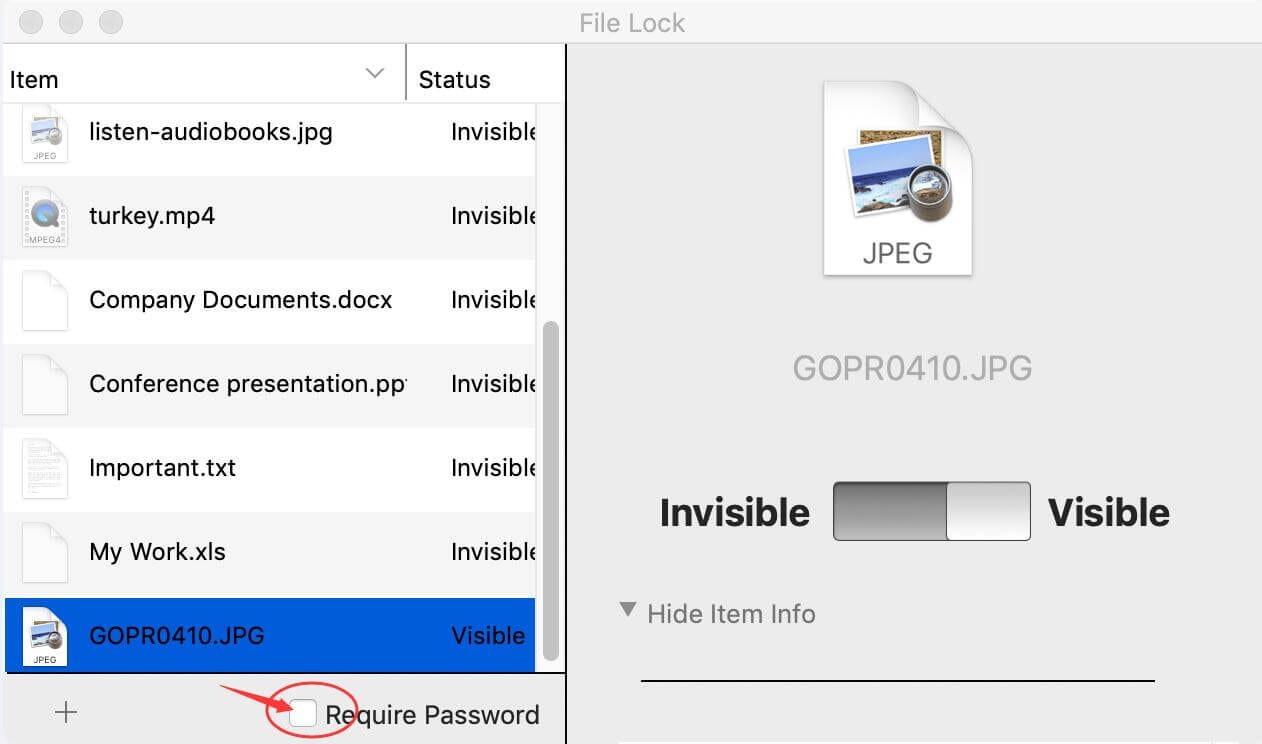Click the Invisible label beside the switch
1262x744 pixels.
point(735,511)
